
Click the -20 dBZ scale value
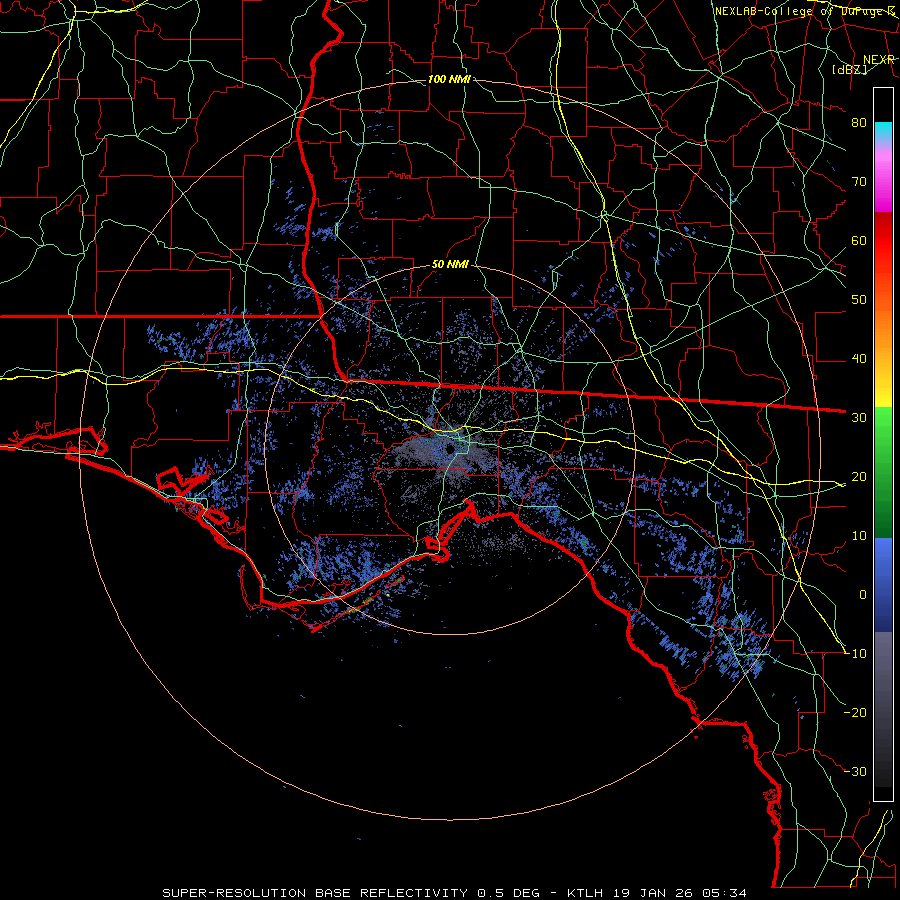(x=855, y=712)
